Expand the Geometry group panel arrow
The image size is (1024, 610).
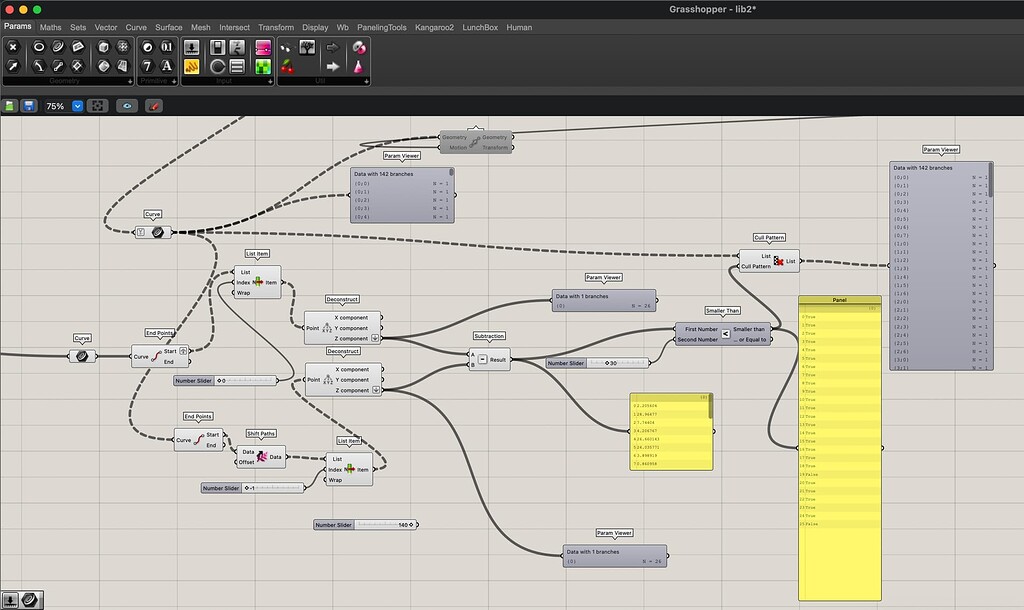(130, 81)
